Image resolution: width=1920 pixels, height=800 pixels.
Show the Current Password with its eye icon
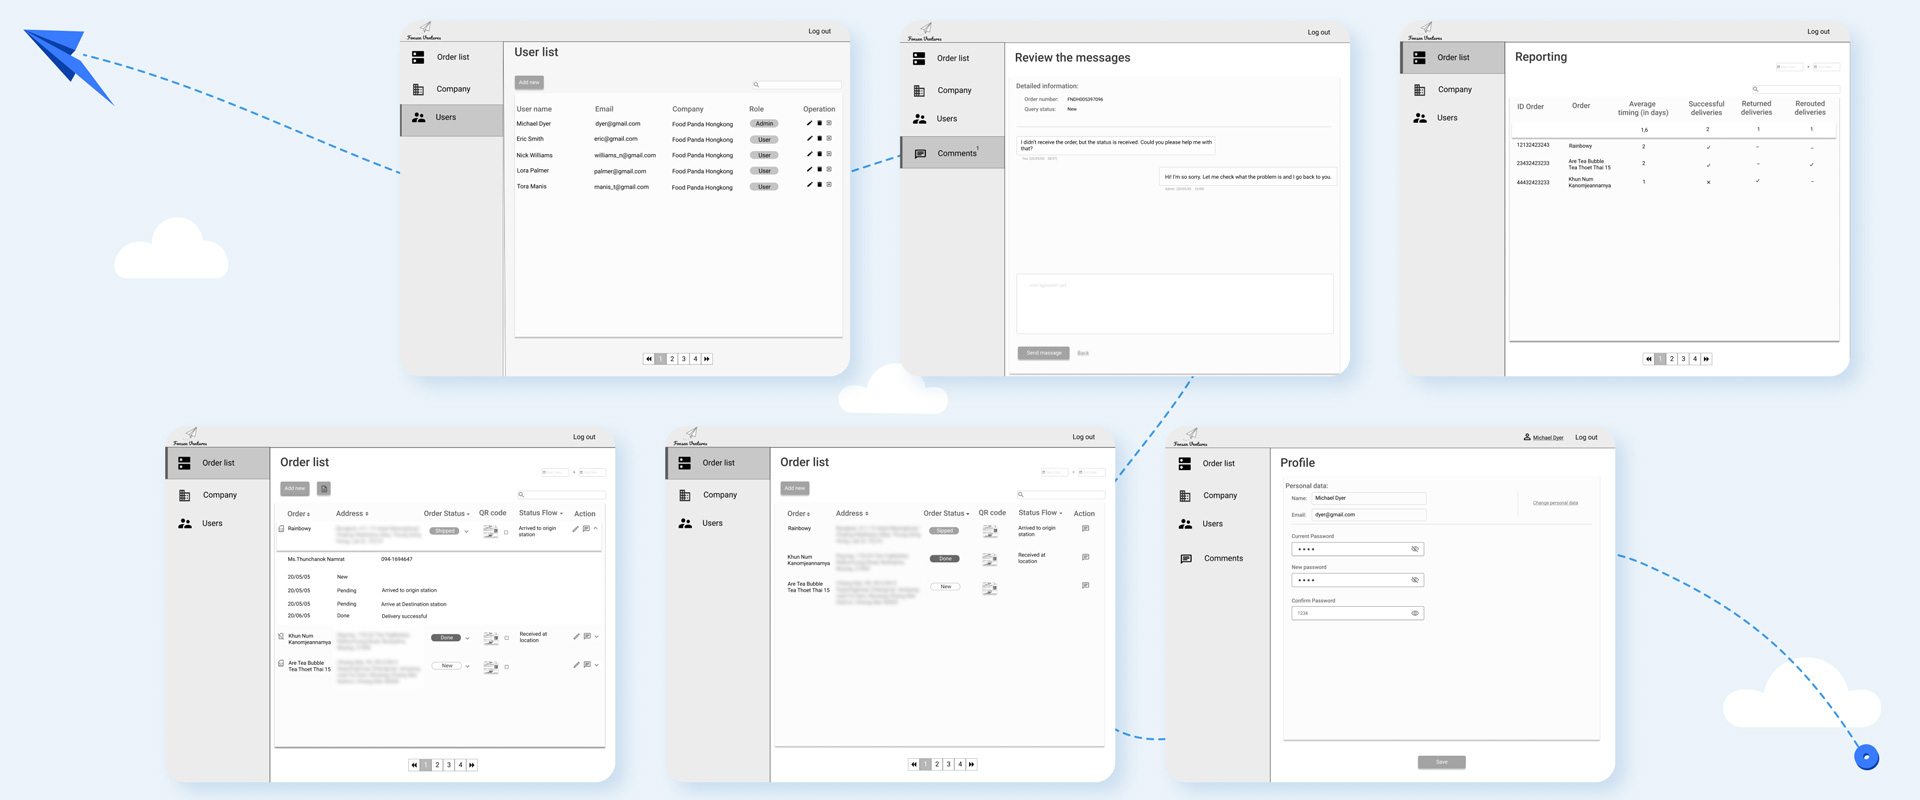tap(1415, 549)
